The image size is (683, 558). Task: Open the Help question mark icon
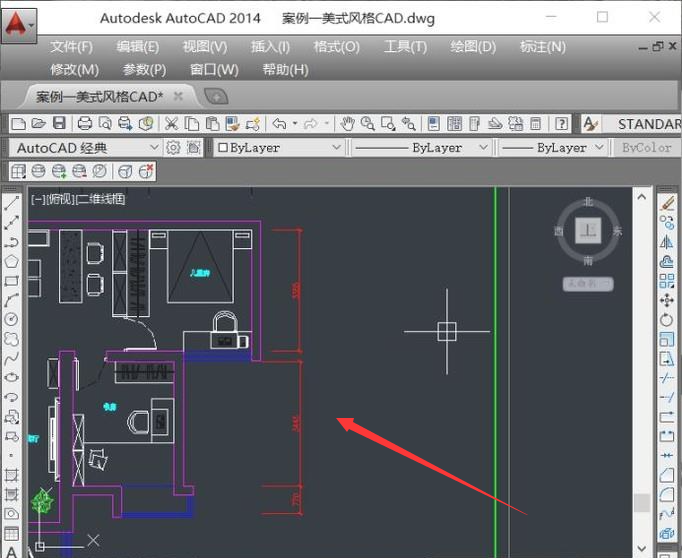tap(561, 124)
